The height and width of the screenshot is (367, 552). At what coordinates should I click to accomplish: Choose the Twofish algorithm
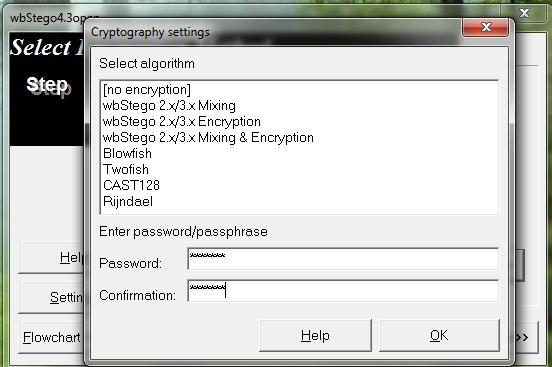[126, 169]
